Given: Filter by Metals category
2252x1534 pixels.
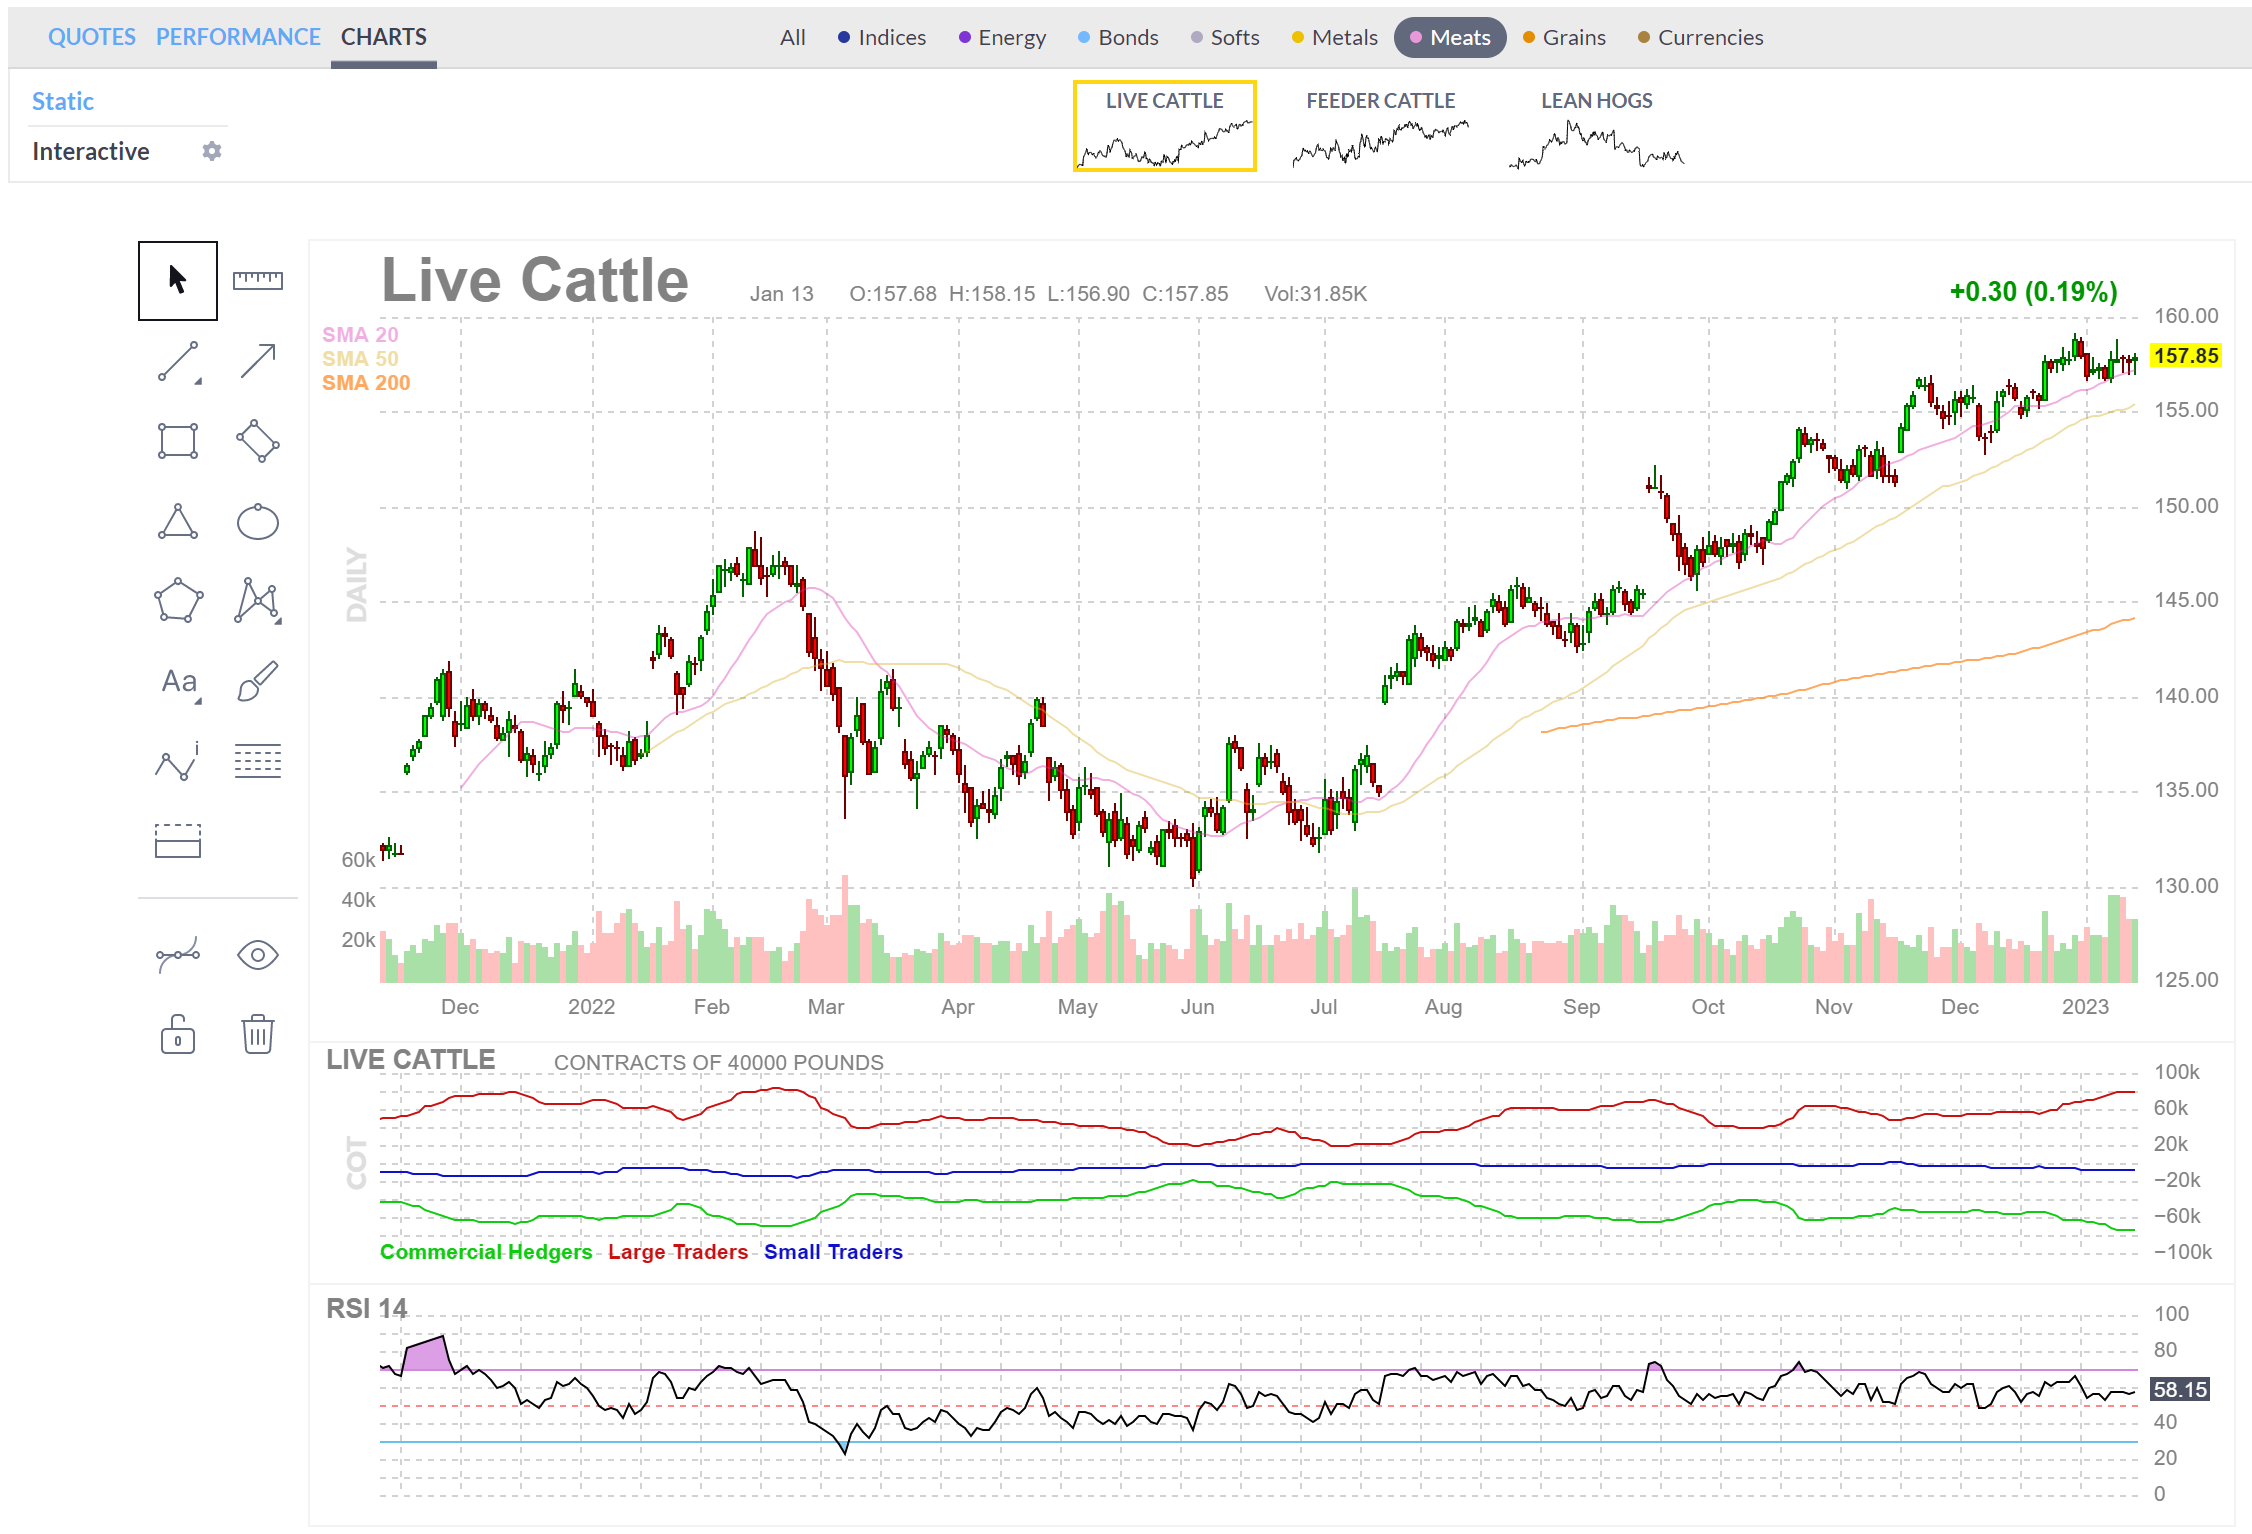Looking at the screenshot, I should pyautogui.click(x=1334, y=38).
